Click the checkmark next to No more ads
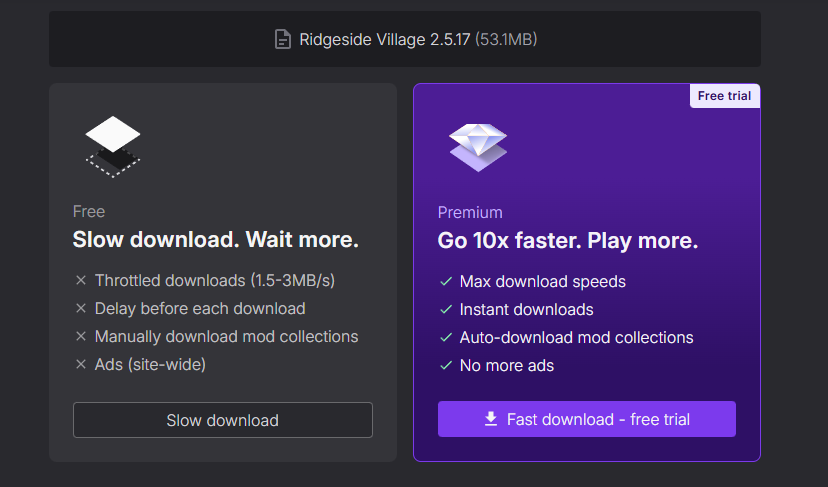Image resolution: width=828 pixels, height=487 pixels. tap(446, 366)
